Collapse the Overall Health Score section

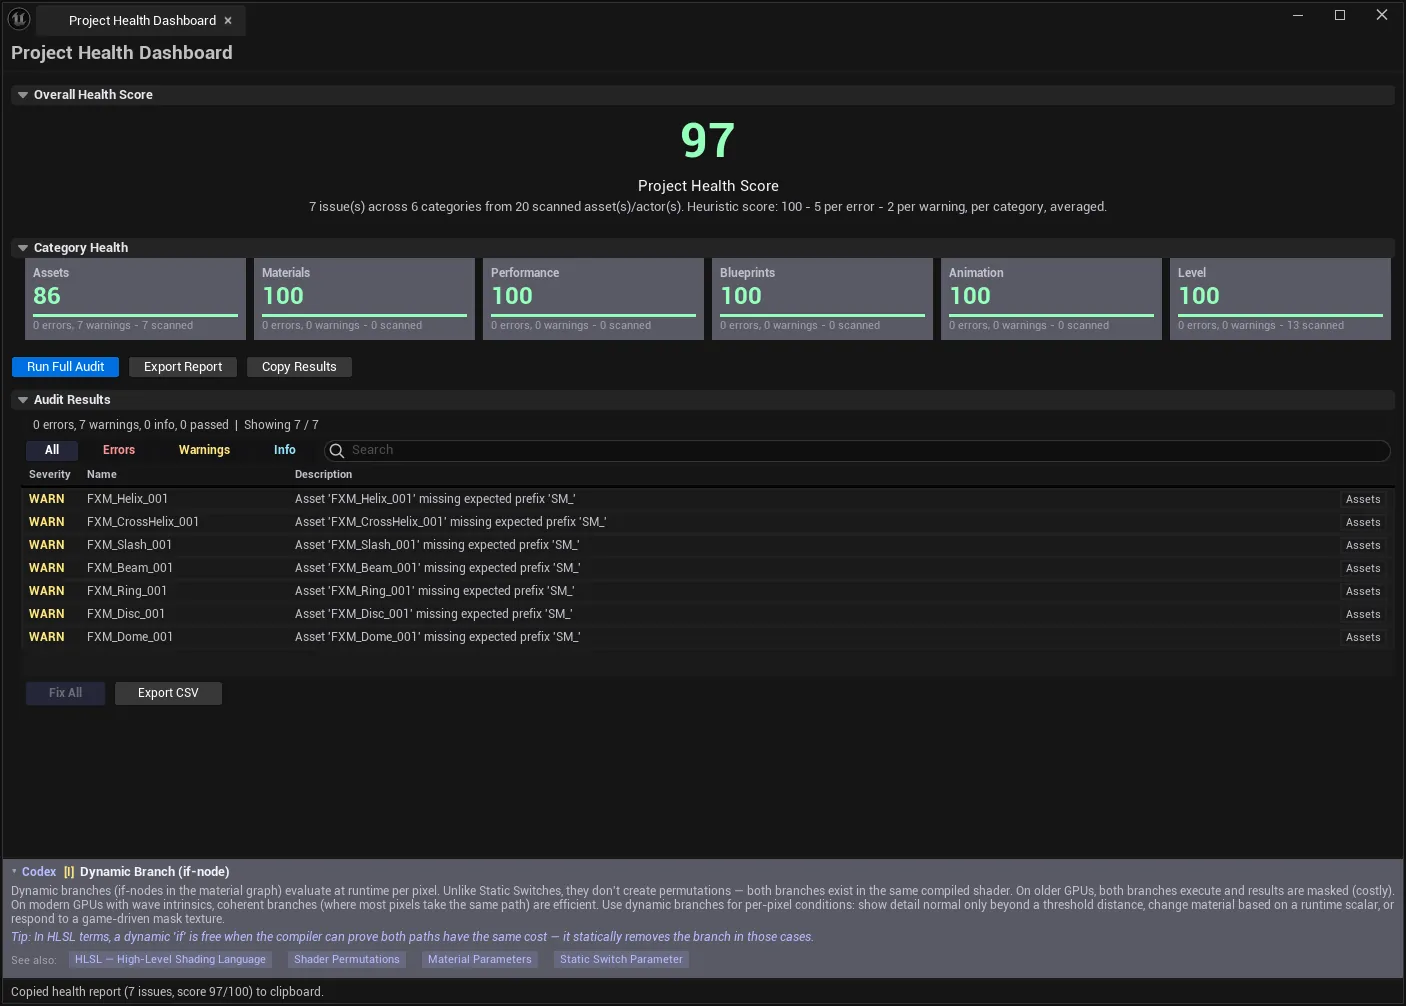click(23, 95)
